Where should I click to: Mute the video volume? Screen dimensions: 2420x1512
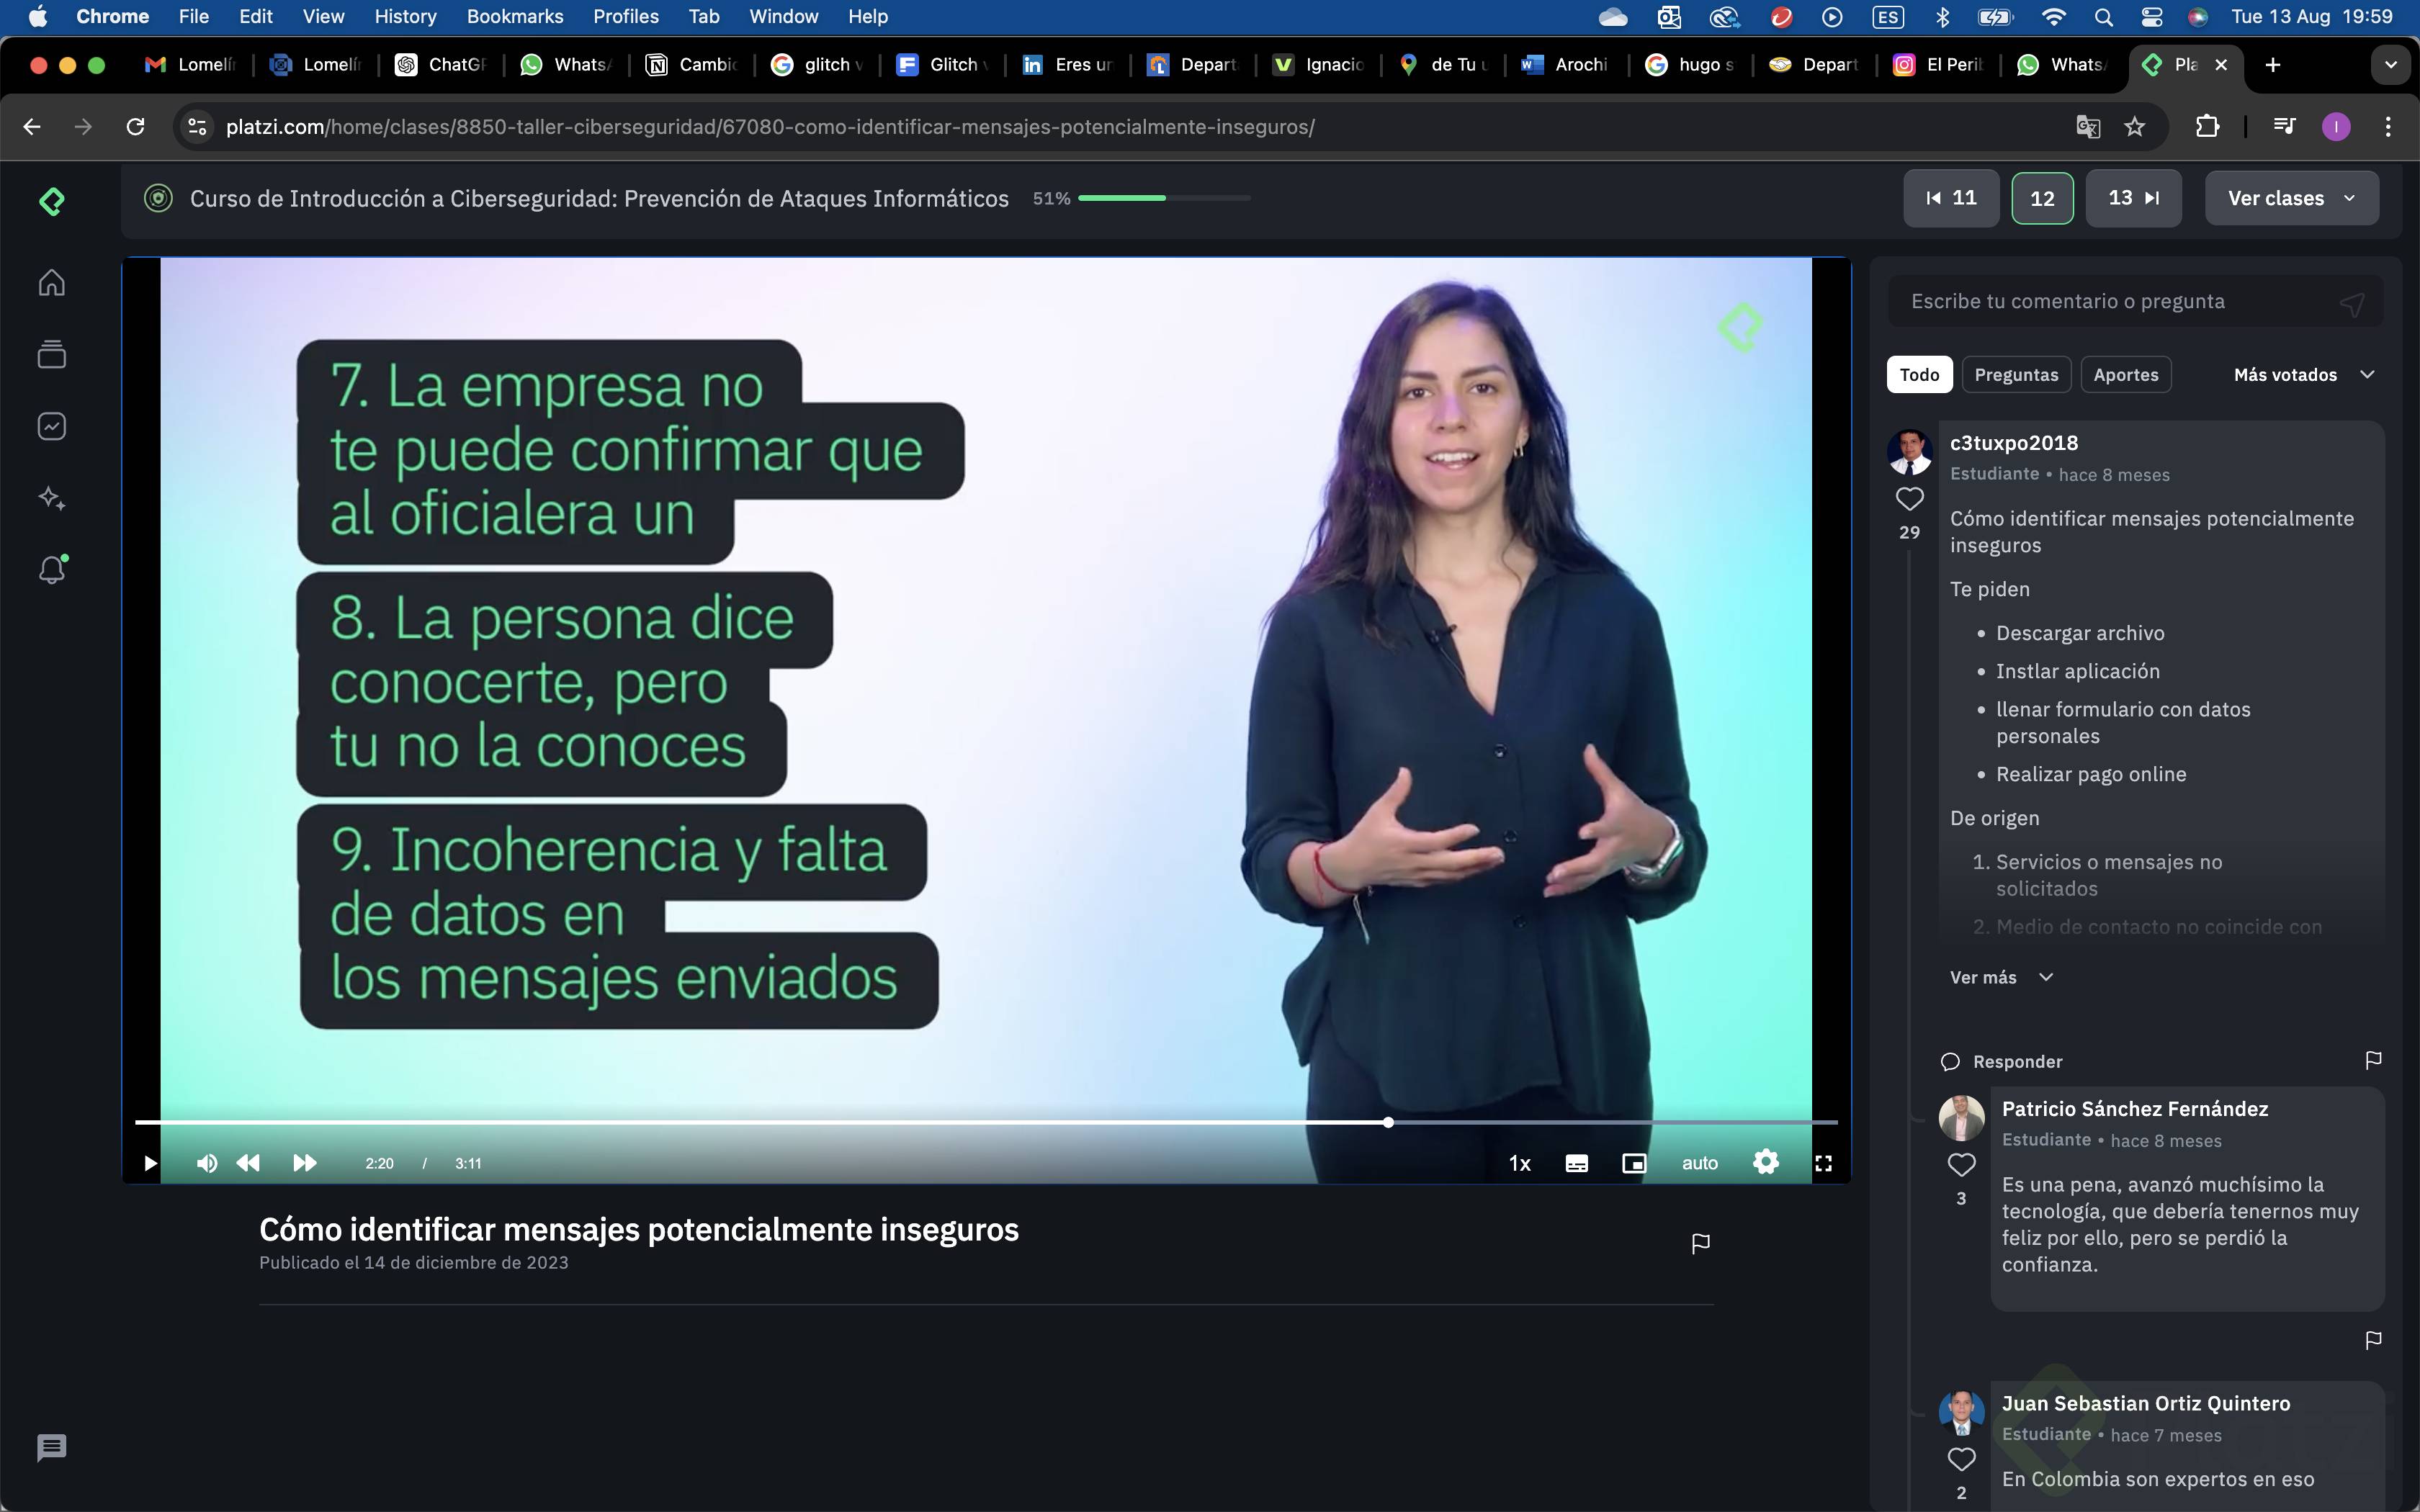tap(207, 1163)
